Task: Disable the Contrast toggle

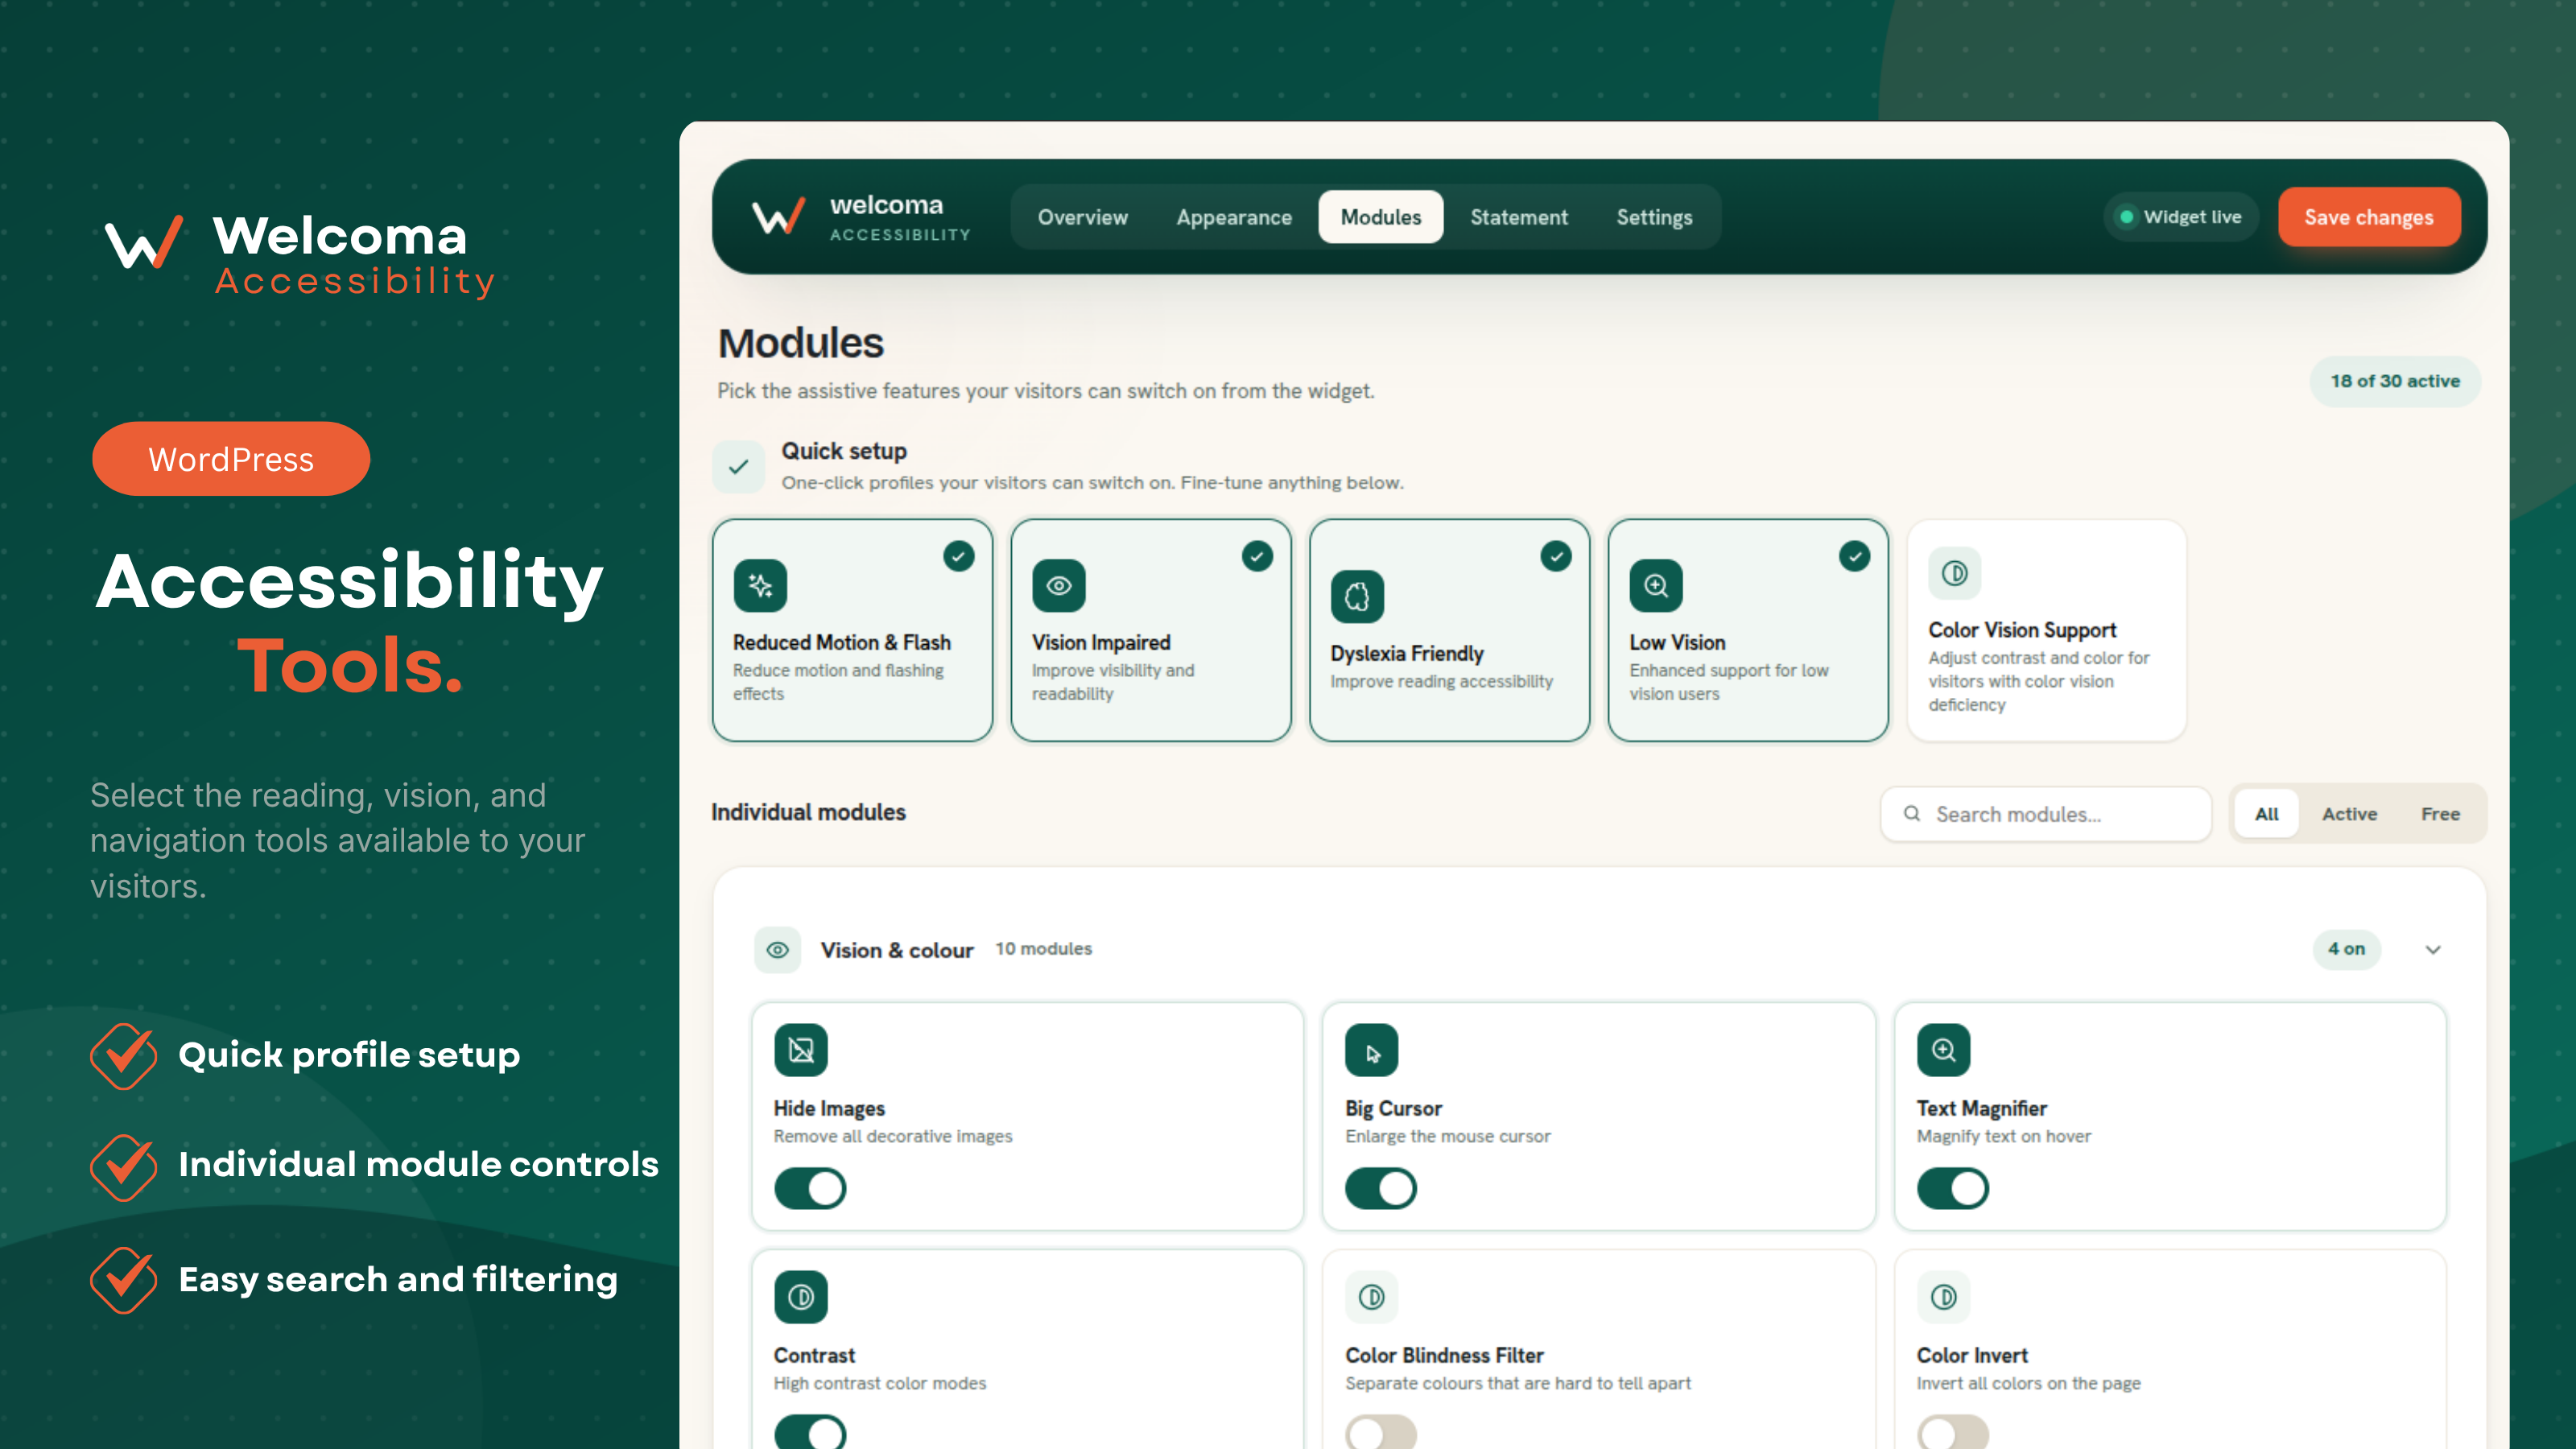Action: (x=810, y=1432)
